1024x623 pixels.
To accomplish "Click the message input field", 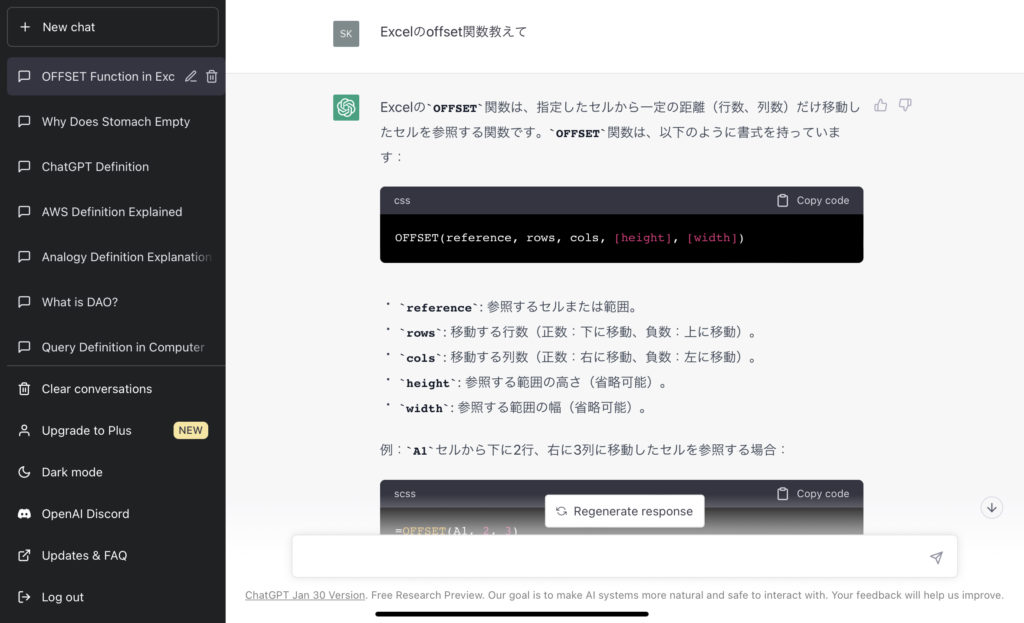I will click(x=610, y=557).
